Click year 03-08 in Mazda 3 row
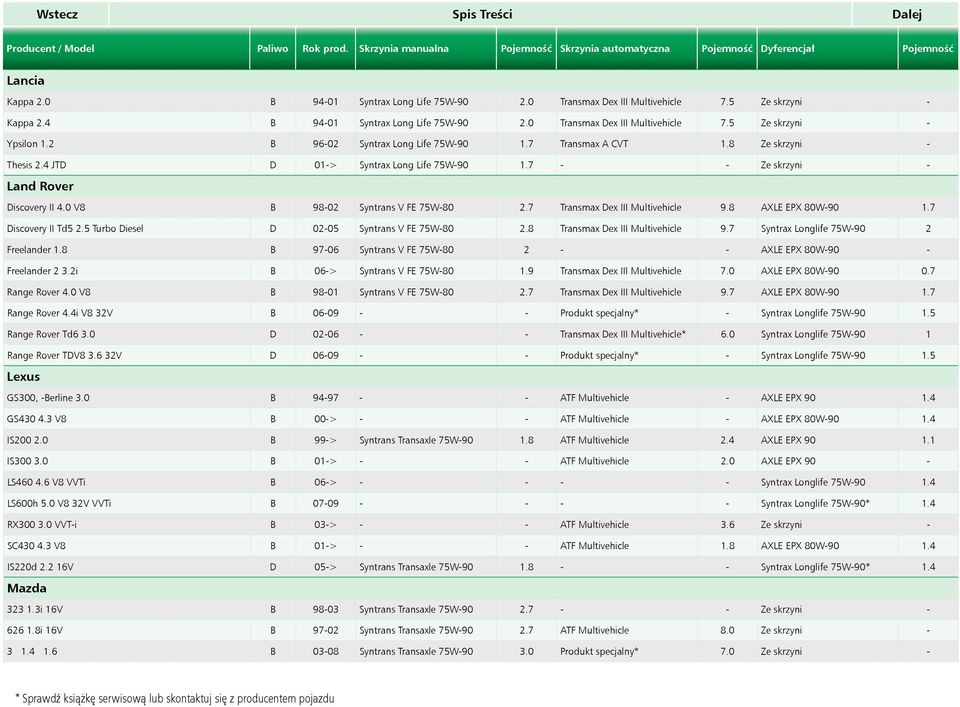 point(325,651)
